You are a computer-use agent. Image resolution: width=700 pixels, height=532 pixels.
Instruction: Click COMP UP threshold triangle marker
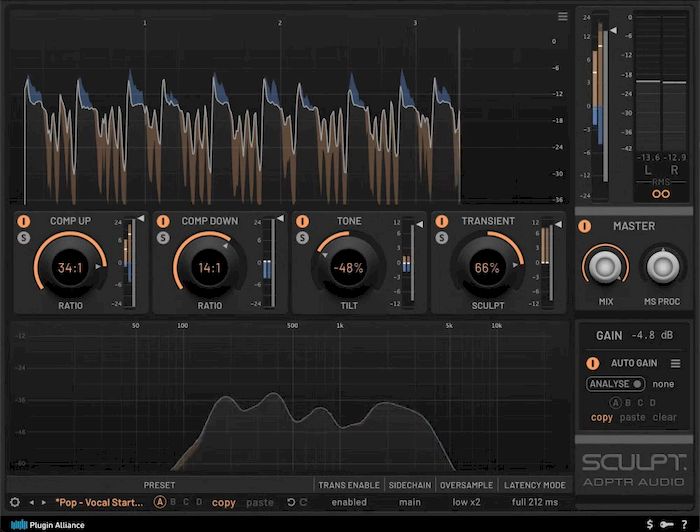(x=141, y=218)
